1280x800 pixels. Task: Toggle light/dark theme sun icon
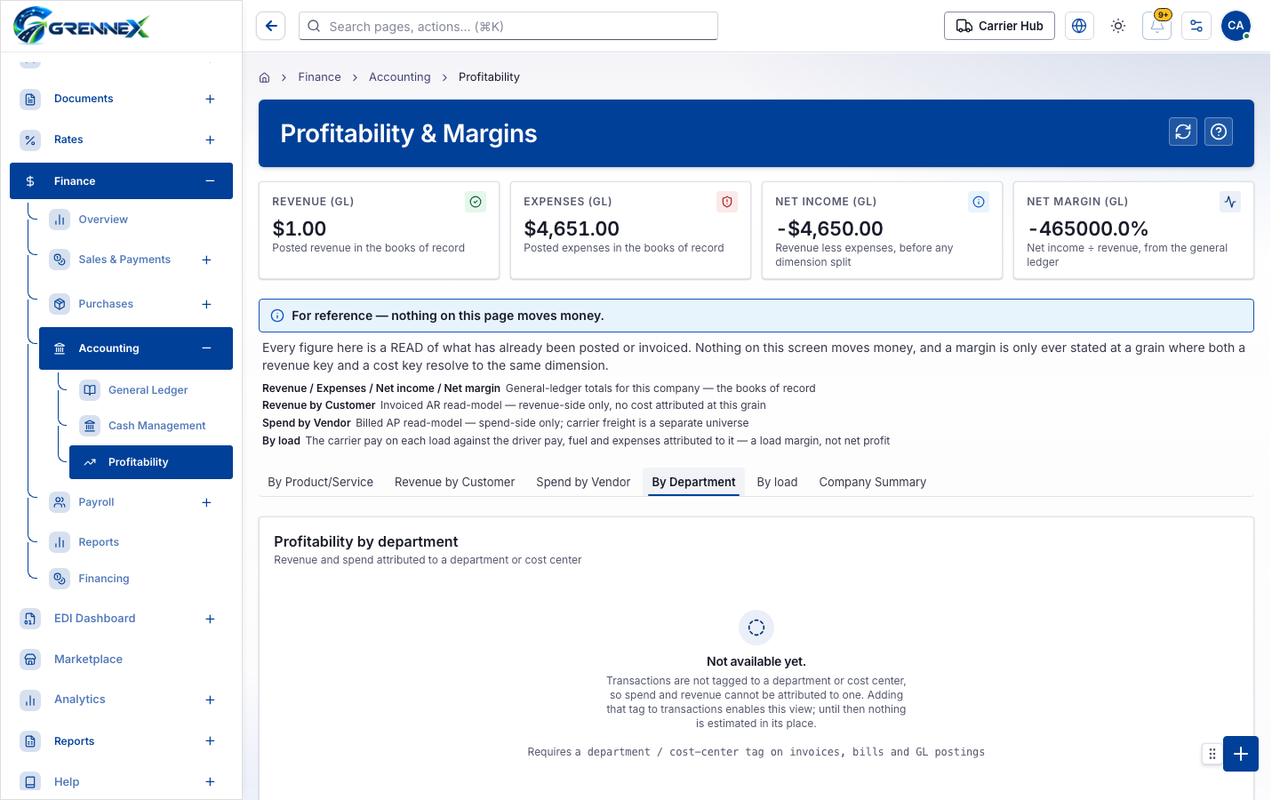click(1118, 26)
